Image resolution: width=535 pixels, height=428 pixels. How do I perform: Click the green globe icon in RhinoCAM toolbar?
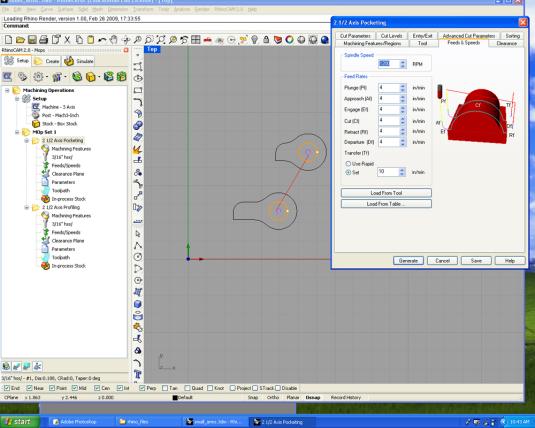pyautogui.click(x=77, y=76)
